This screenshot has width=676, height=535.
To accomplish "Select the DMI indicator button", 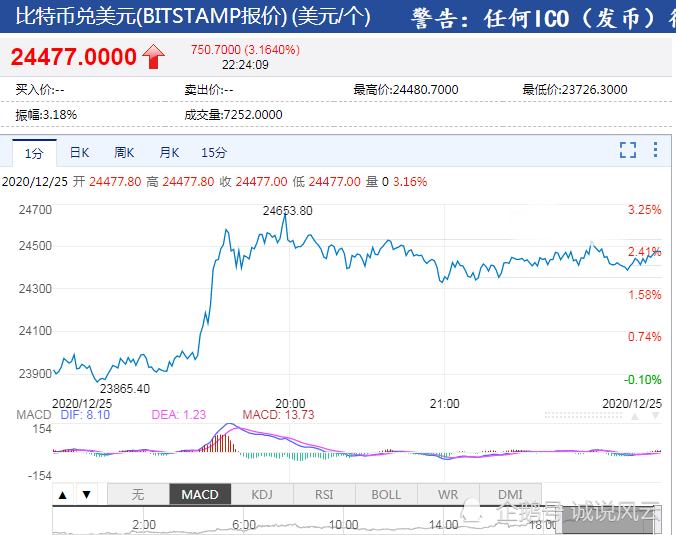I will coord(510,494).
